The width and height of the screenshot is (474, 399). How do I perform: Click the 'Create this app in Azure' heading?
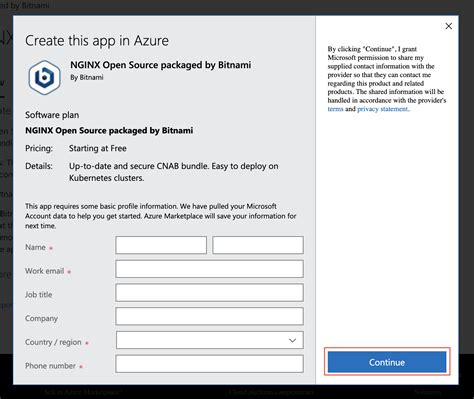[97, 41]
